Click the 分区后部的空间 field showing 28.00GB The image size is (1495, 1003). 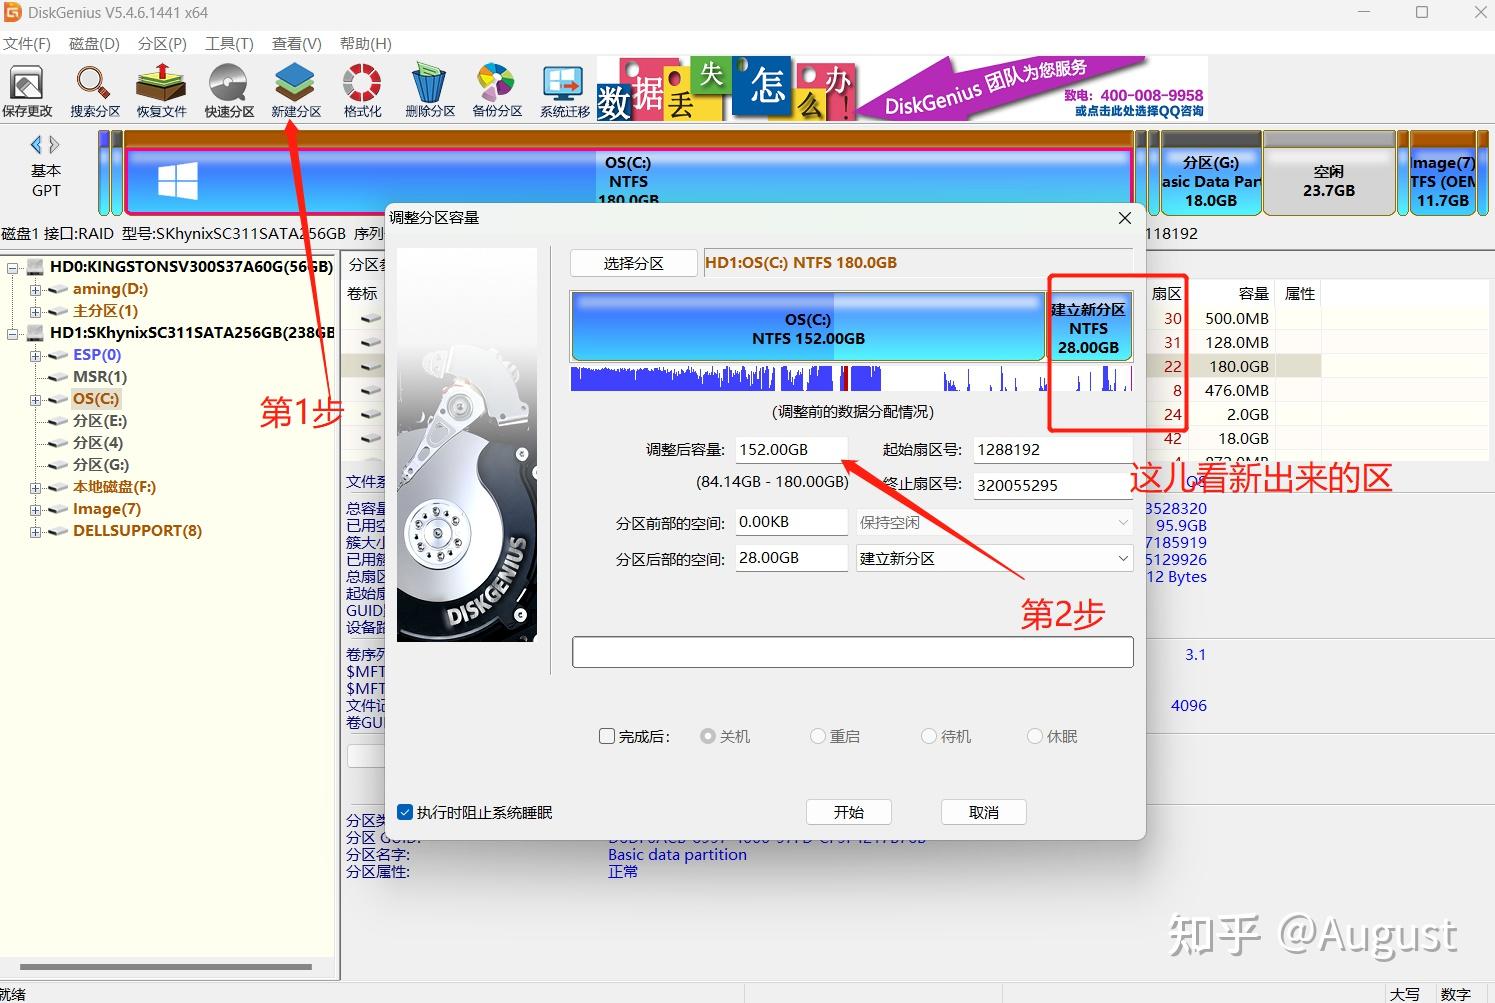791,558
